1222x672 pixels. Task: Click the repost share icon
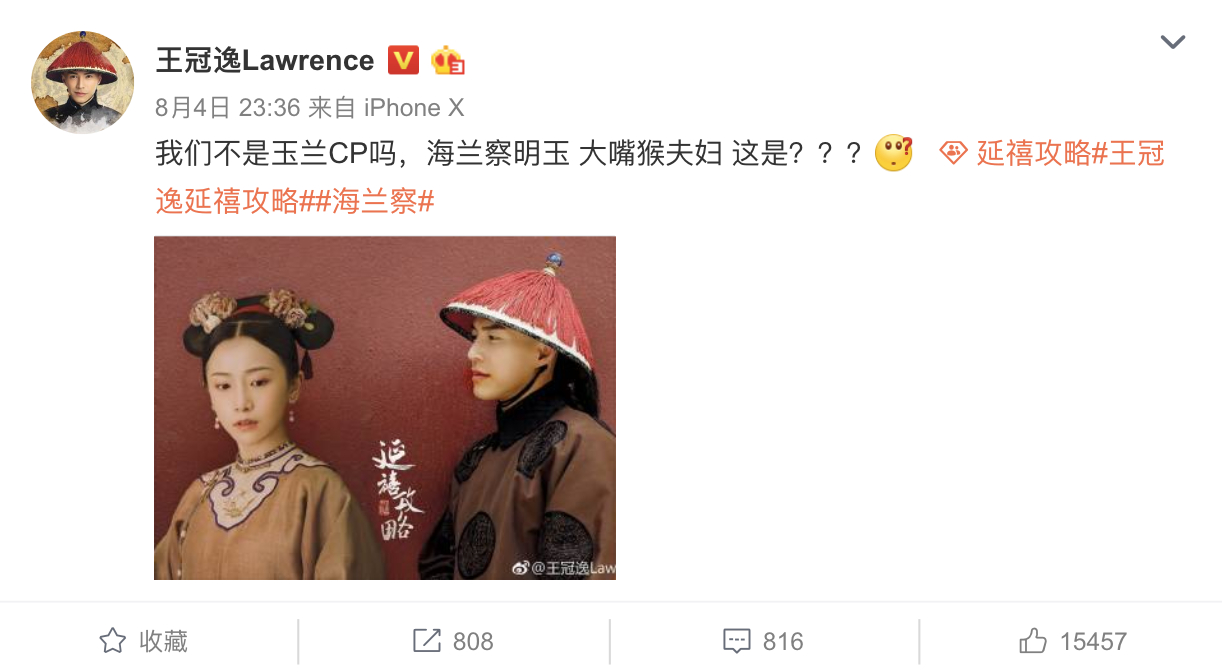coord(427,641)
